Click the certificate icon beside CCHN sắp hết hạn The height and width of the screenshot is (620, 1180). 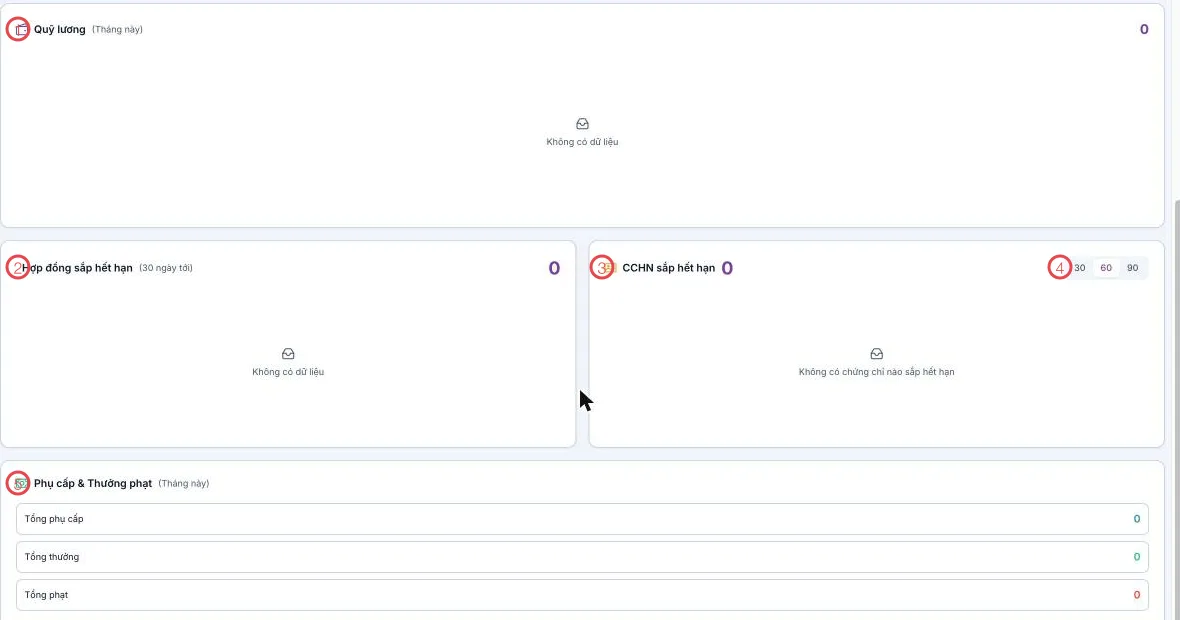(x=610, y=268)
